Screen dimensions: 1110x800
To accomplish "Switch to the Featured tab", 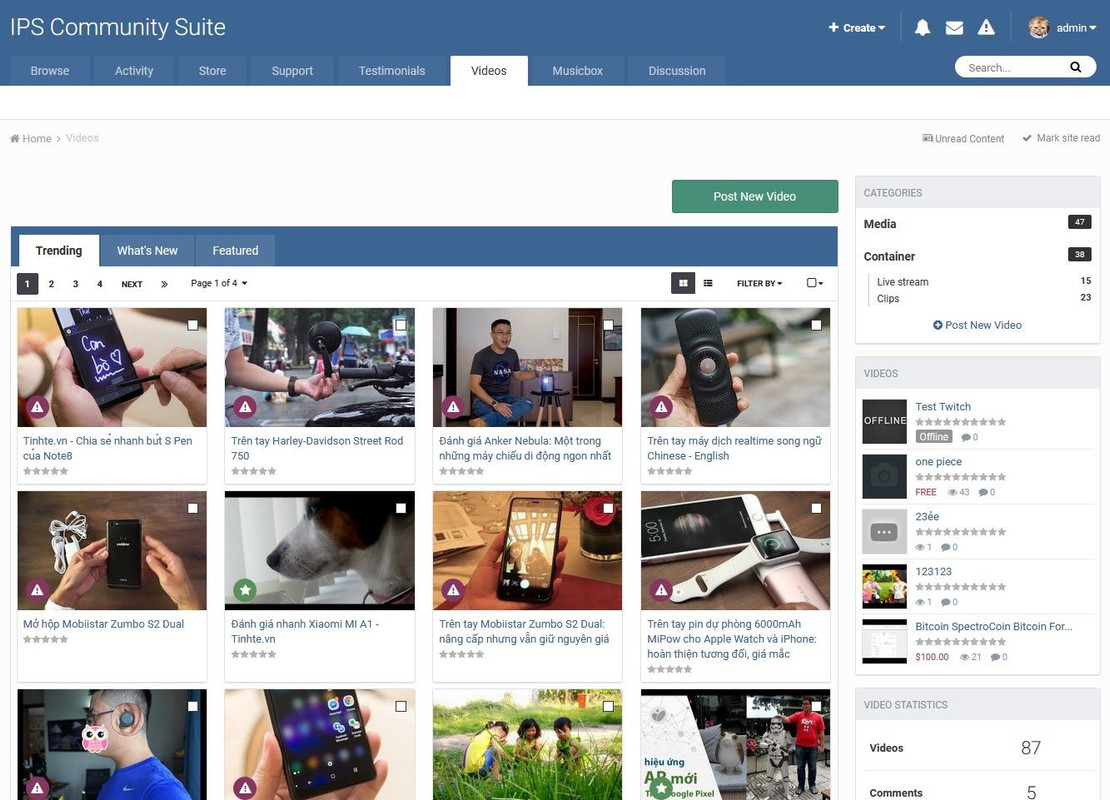I will tap(235, 251).
